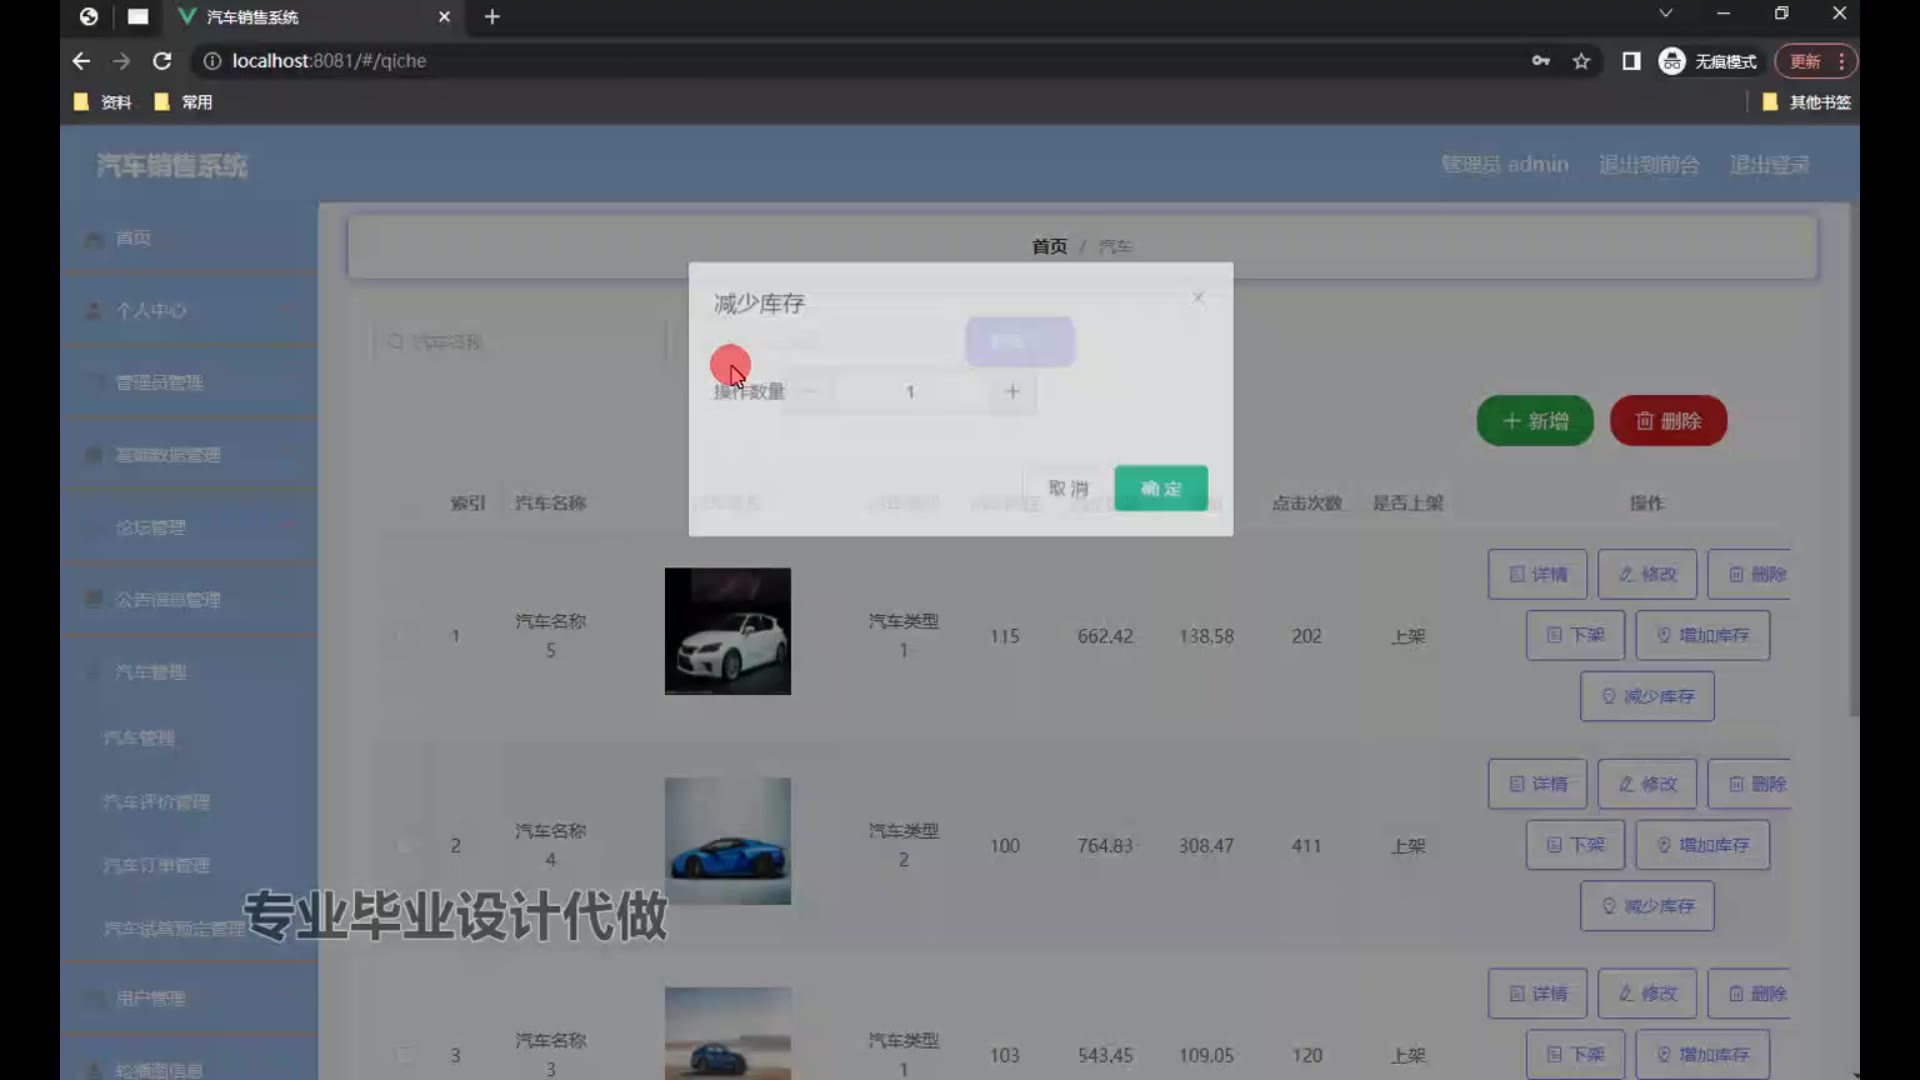Click 详情 for 汽车名称5 row
The width and height of the screenshot is (1920, 1080).
click(x=1537, y=574)
